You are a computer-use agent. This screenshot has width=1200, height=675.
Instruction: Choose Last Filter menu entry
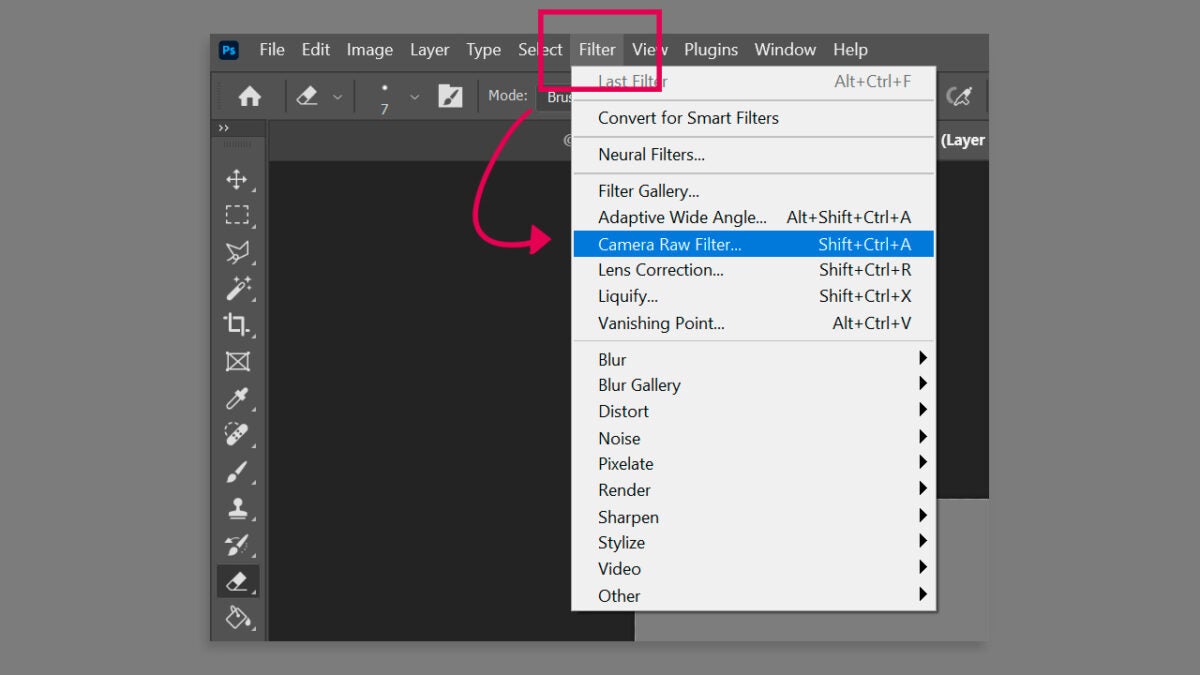(x=754, y=82)
